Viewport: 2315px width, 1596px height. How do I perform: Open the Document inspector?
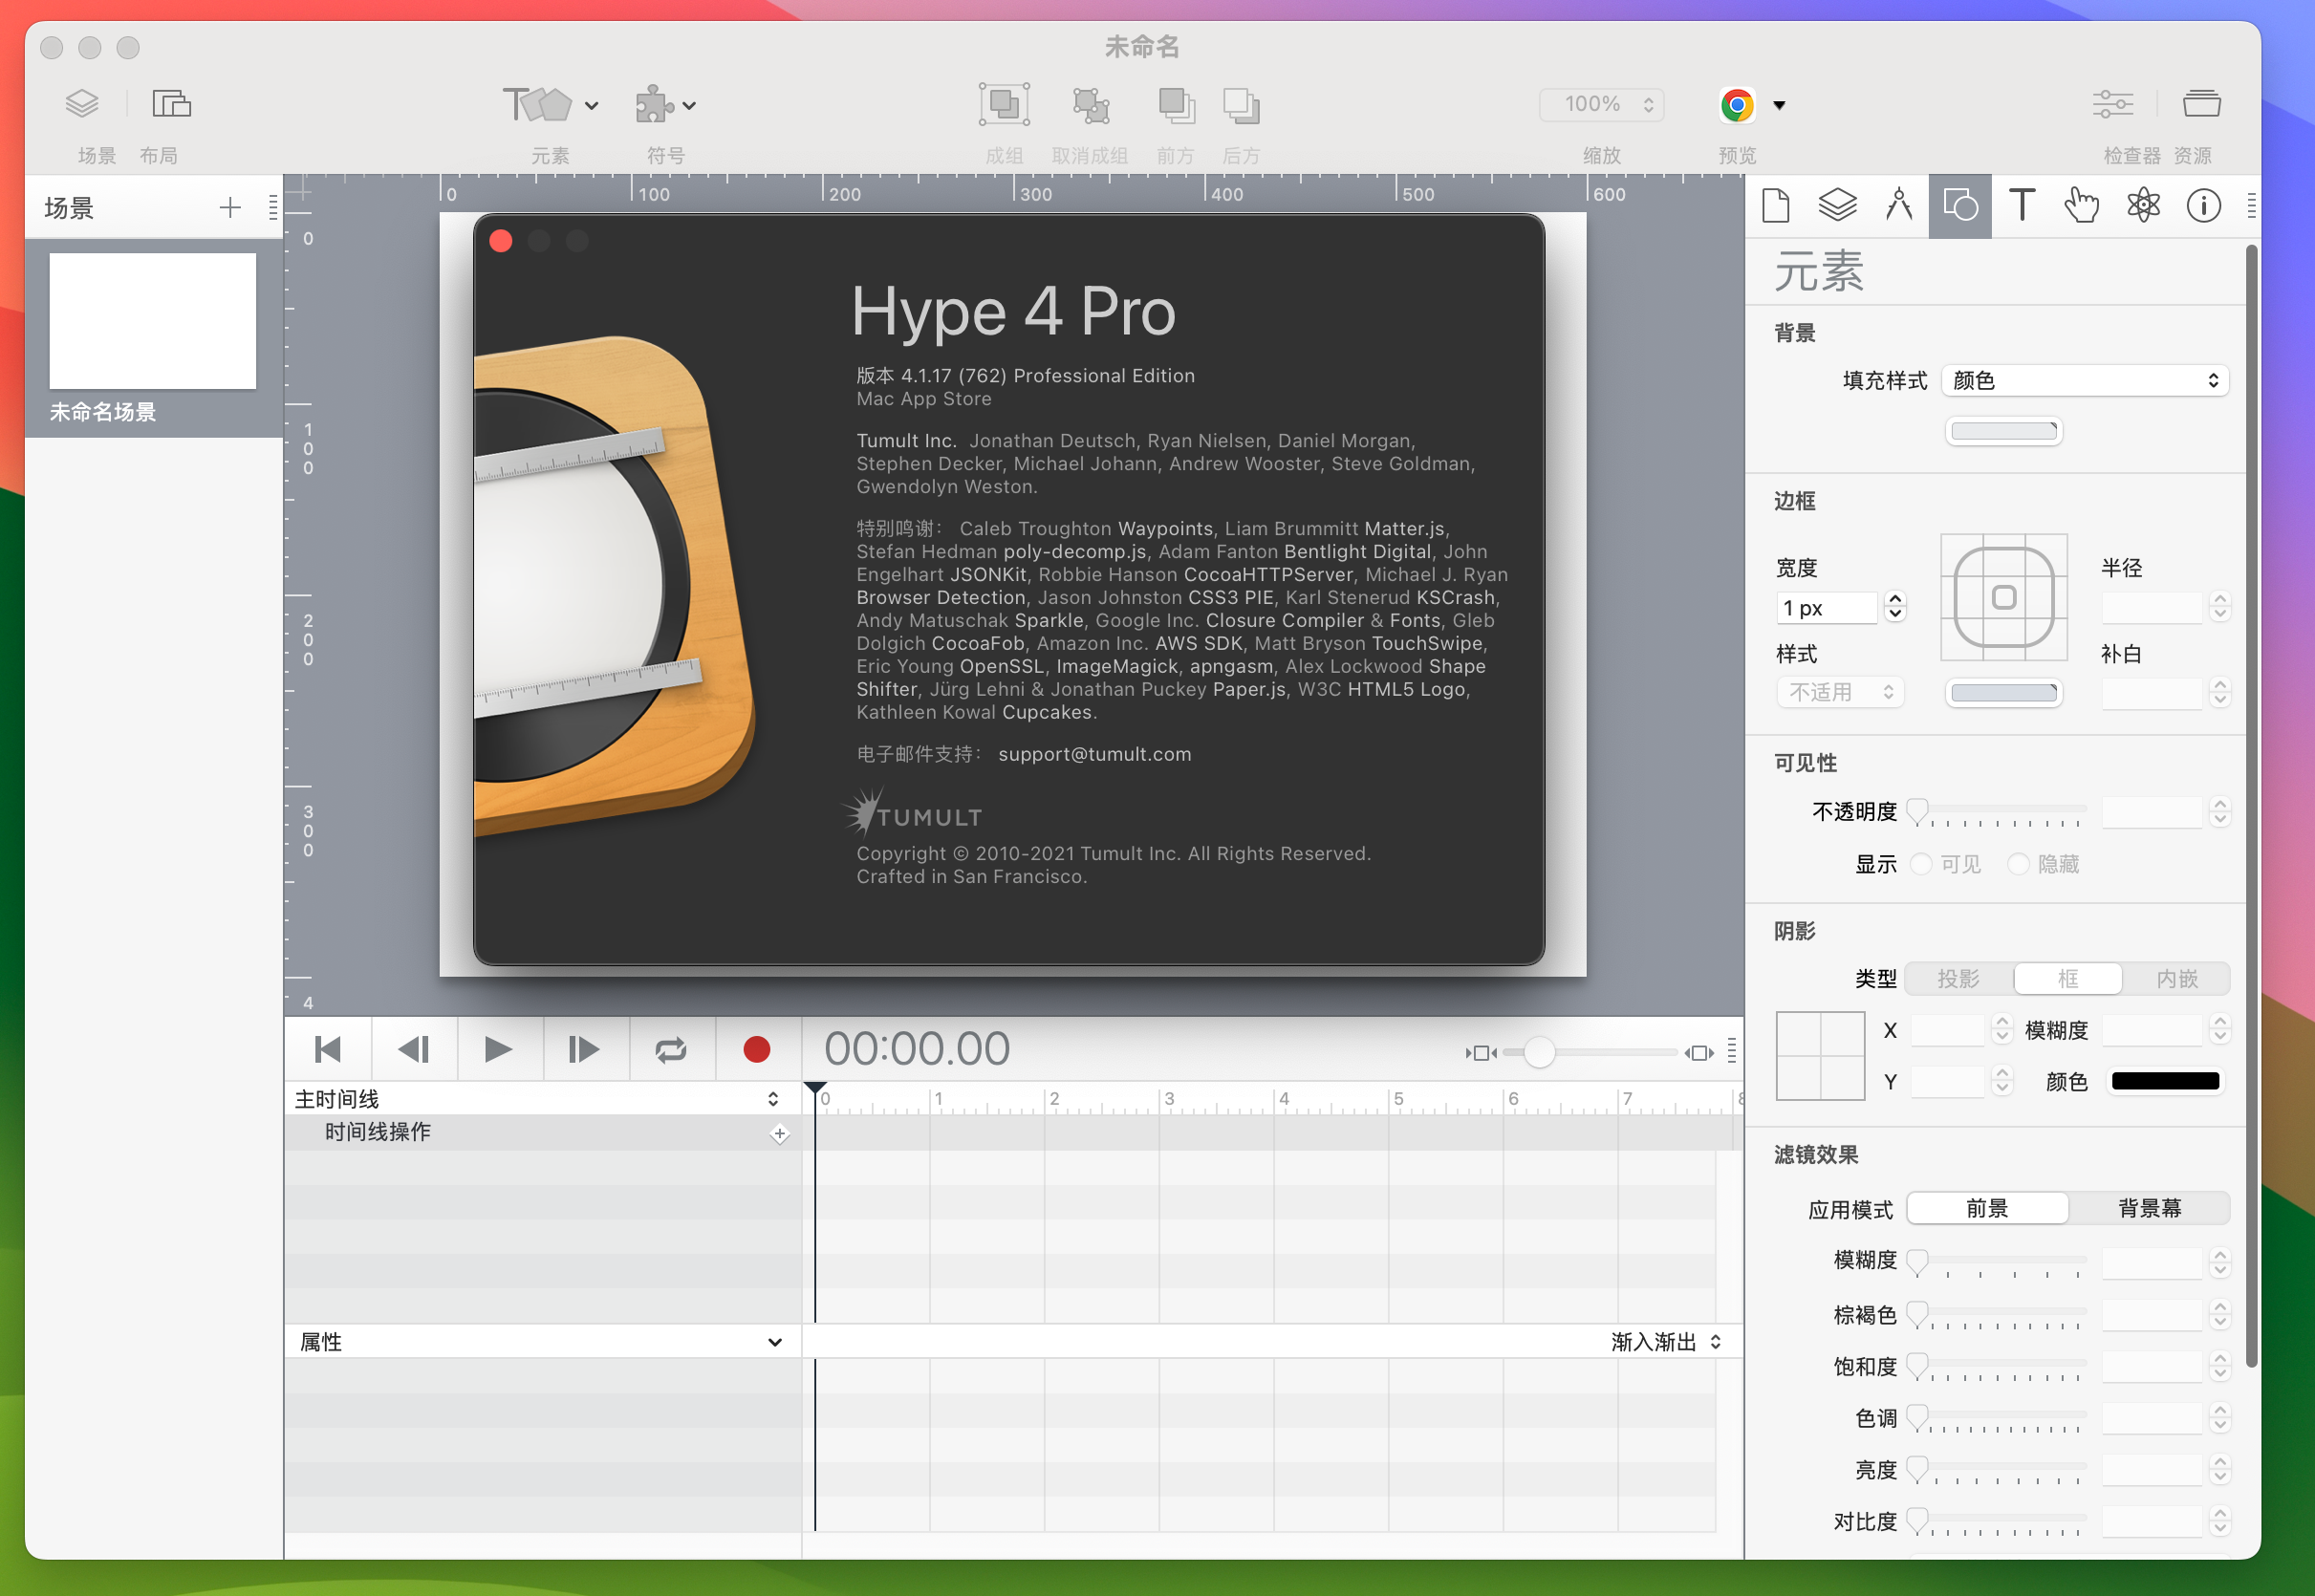click(1775, 205)
